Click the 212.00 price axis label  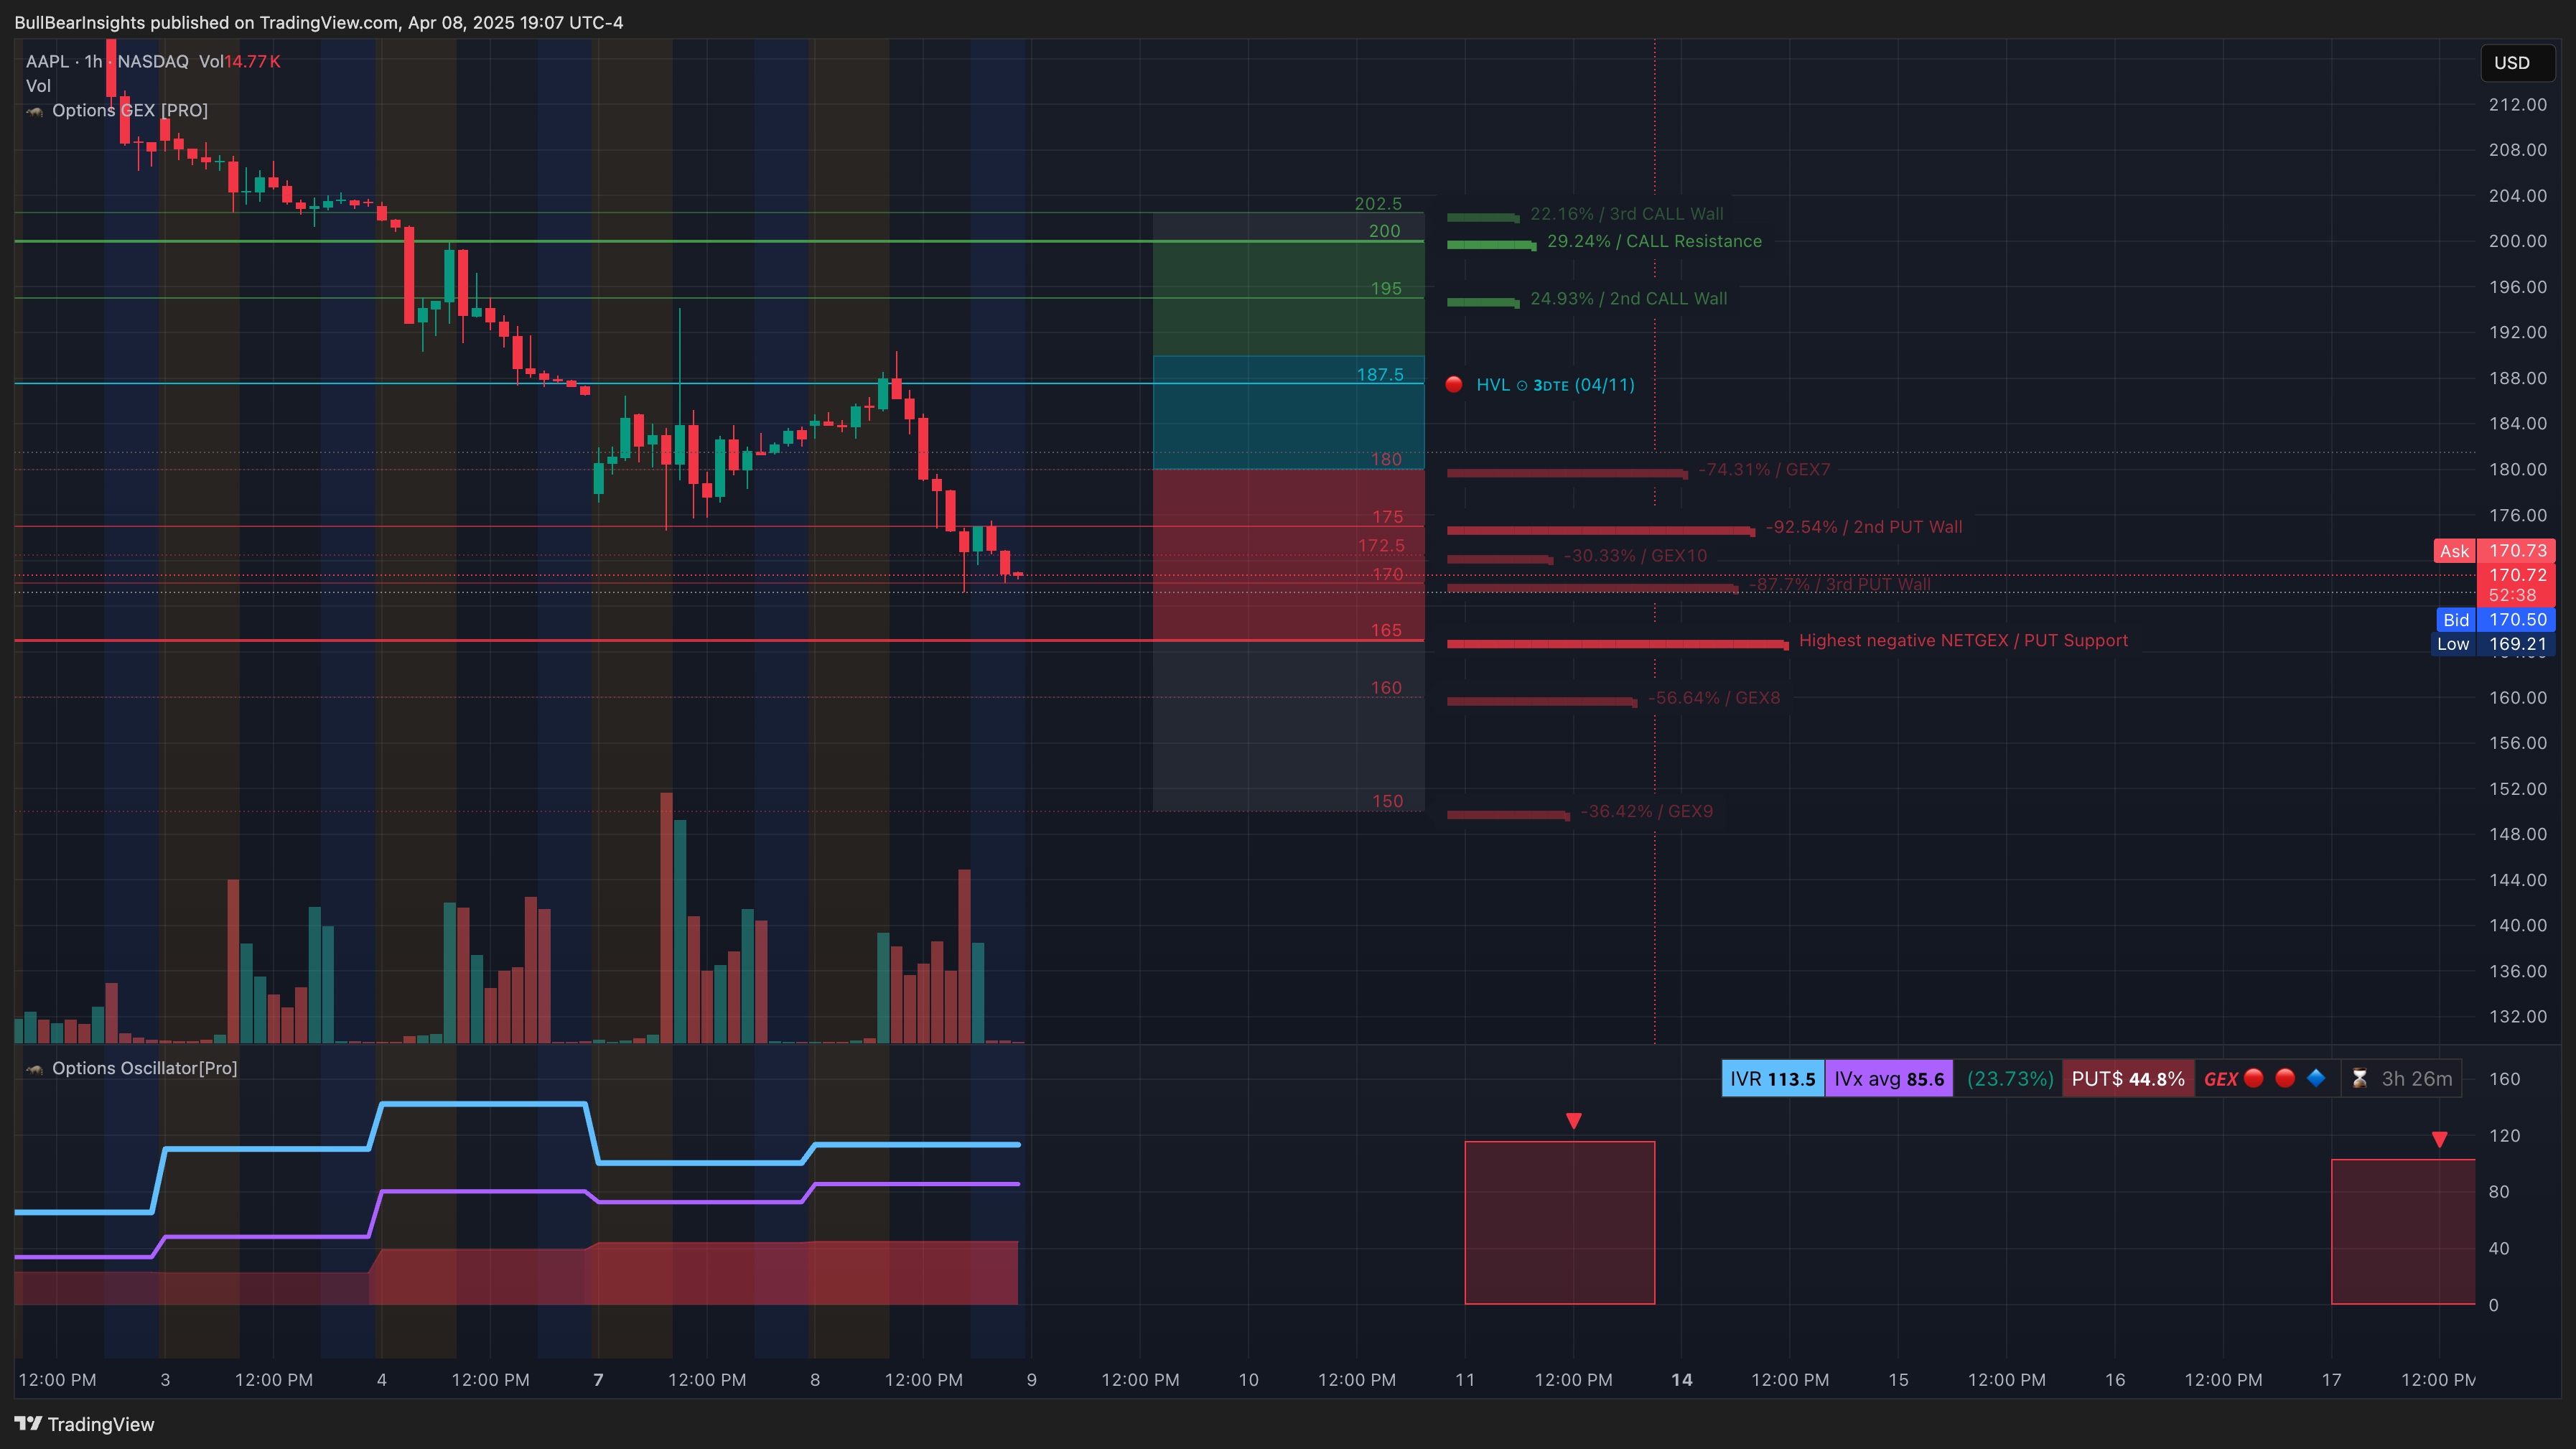pyautogui.click(x=2517, y=105)
